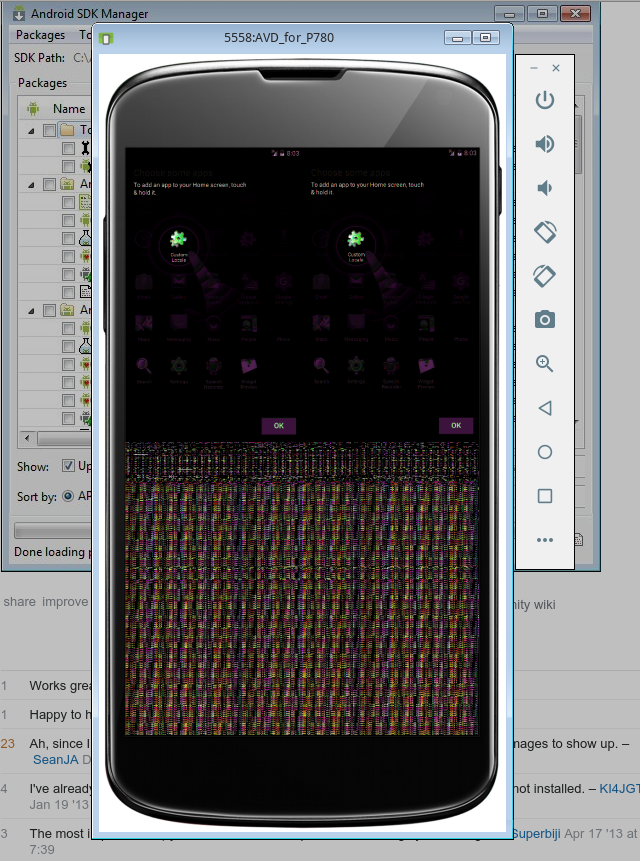Tap the emulator Home circle button
The image size is (640, 861).
tap(544, 452)
